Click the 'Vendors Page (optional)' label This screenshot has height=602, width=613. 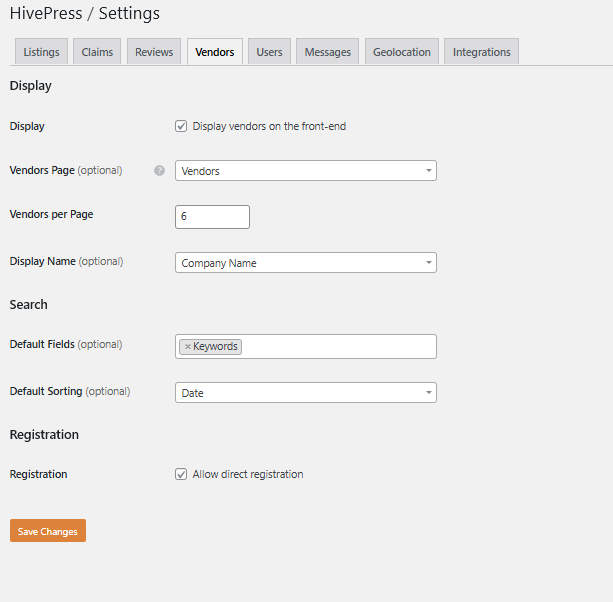click(66, 170)
